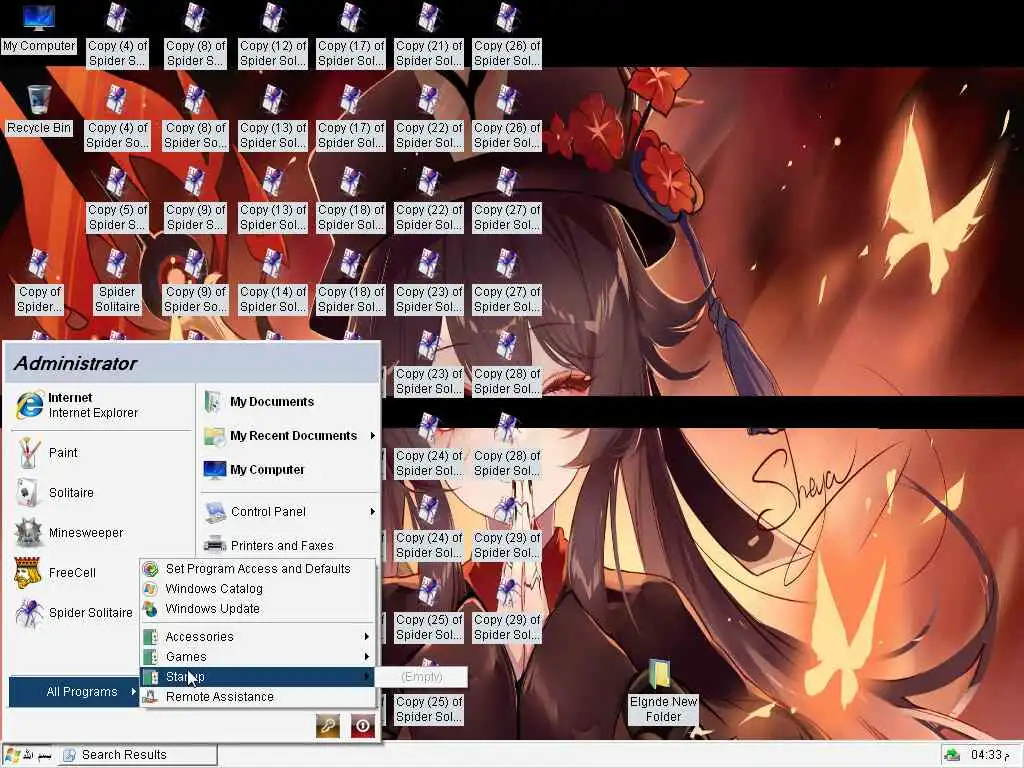This screenshot has width=1024, height=768.
Task: Open Remote Assistance from All Programs
Action: point(258,697)
